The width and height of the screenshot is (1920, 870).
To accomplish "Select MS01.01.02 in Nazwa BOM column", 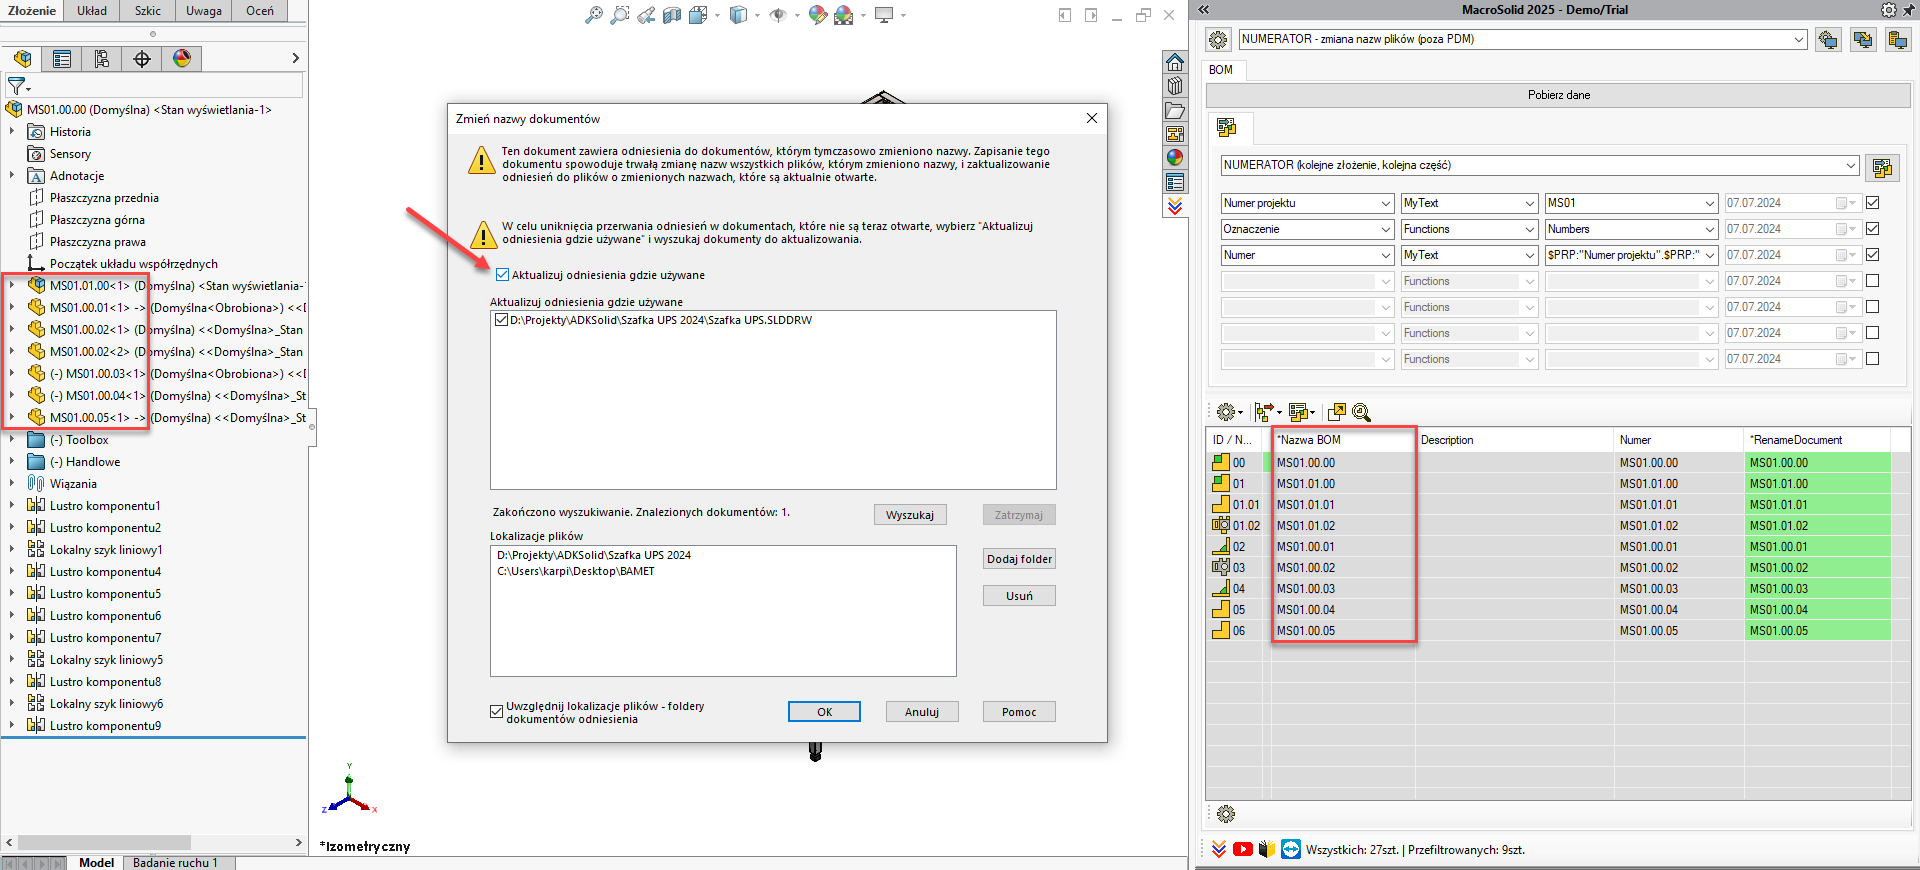I will (x=1306, y=526).
